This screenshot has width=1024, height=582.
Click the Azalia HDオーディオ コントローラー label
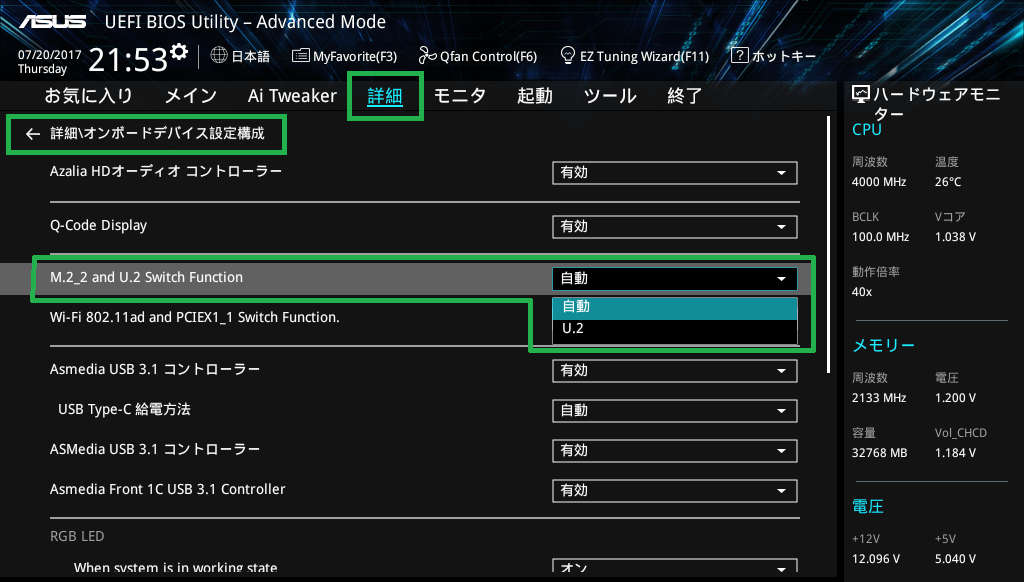coord(166,171)
